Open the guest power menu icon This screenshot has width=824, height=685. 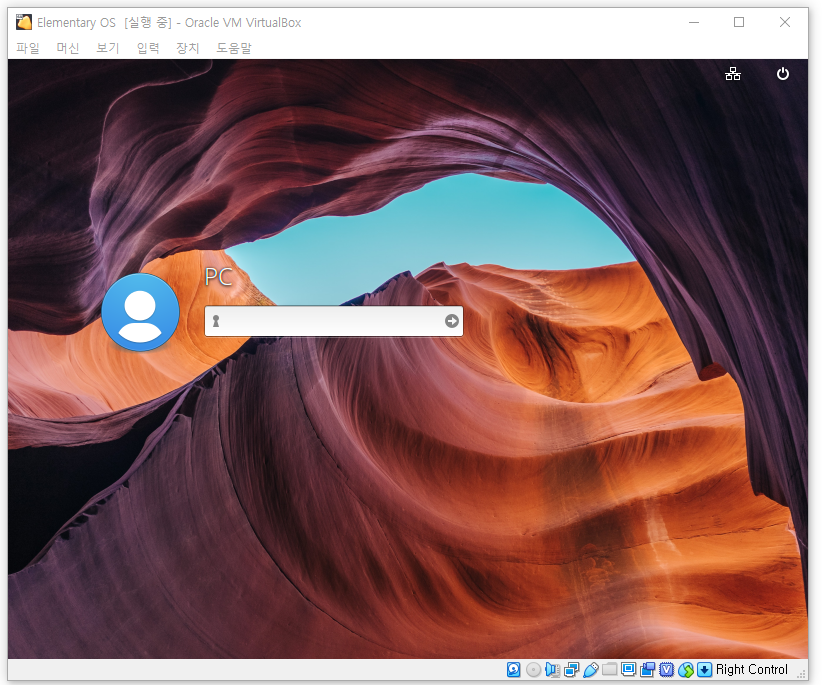(782, 74)
